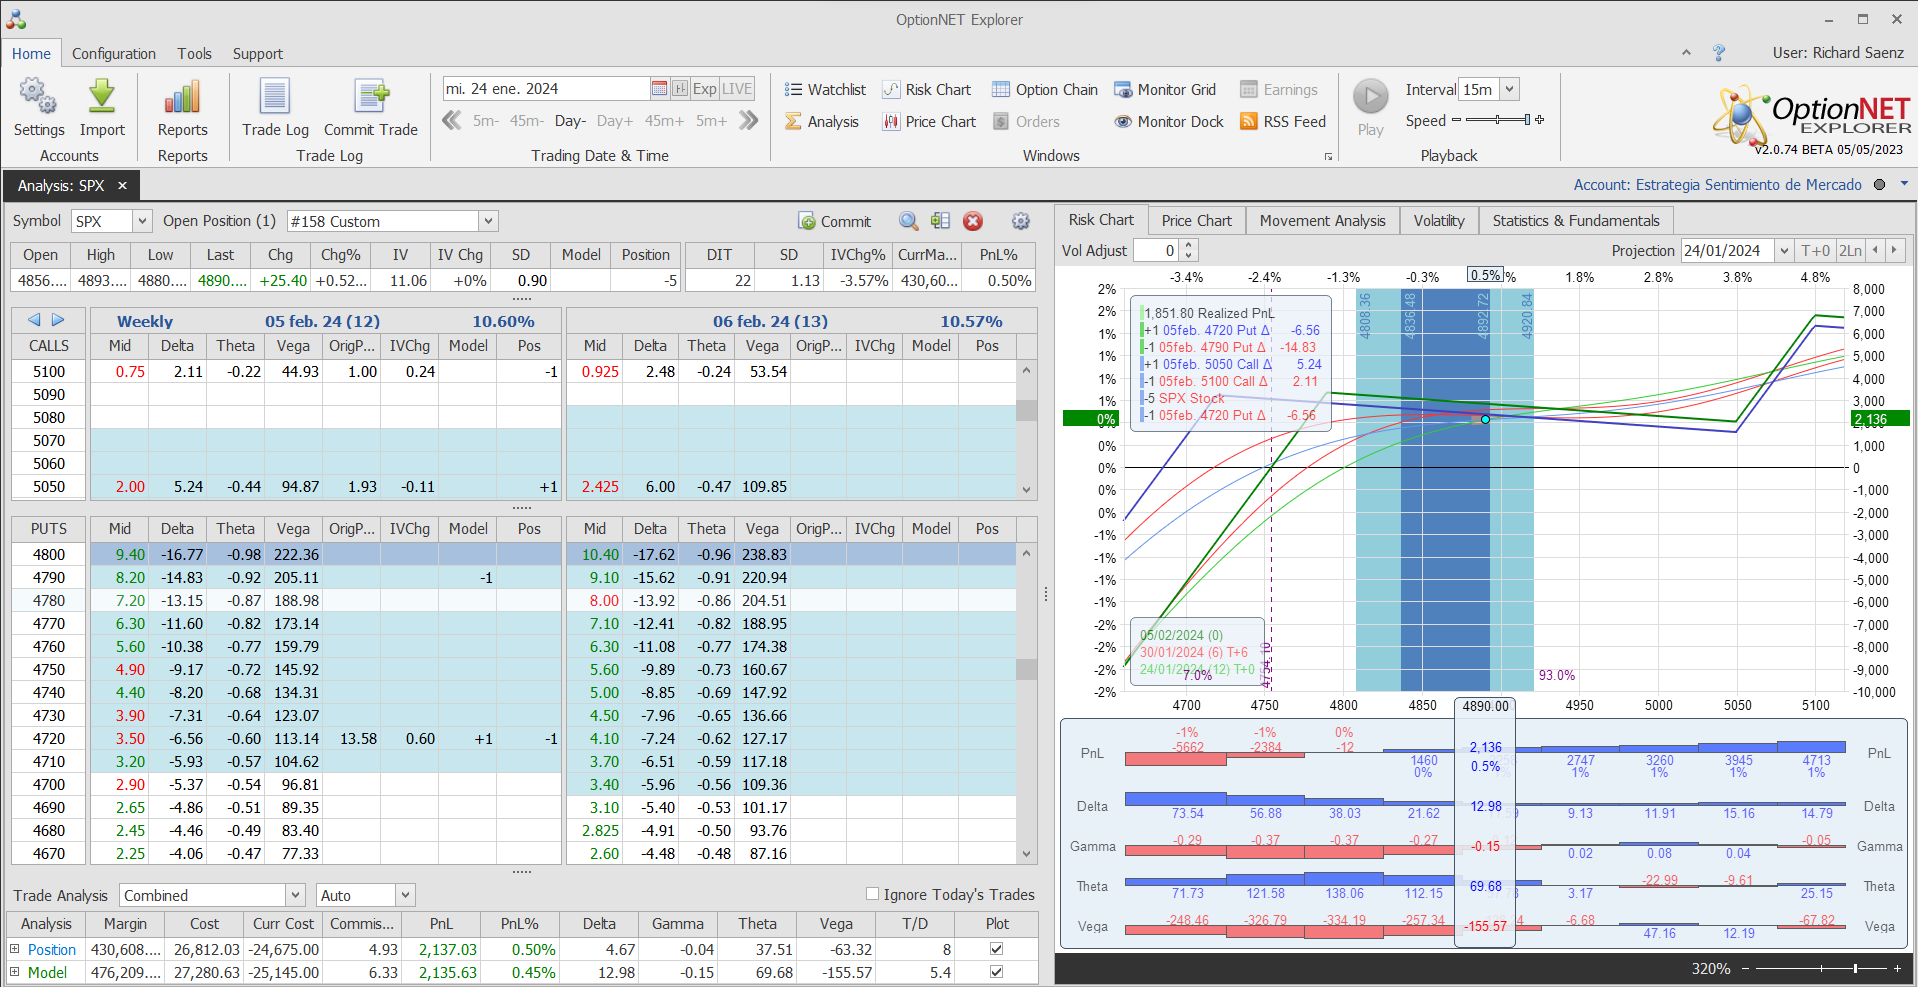
Task: Uncheck the Model row Plot checkbox
Action: click(996, 972)
